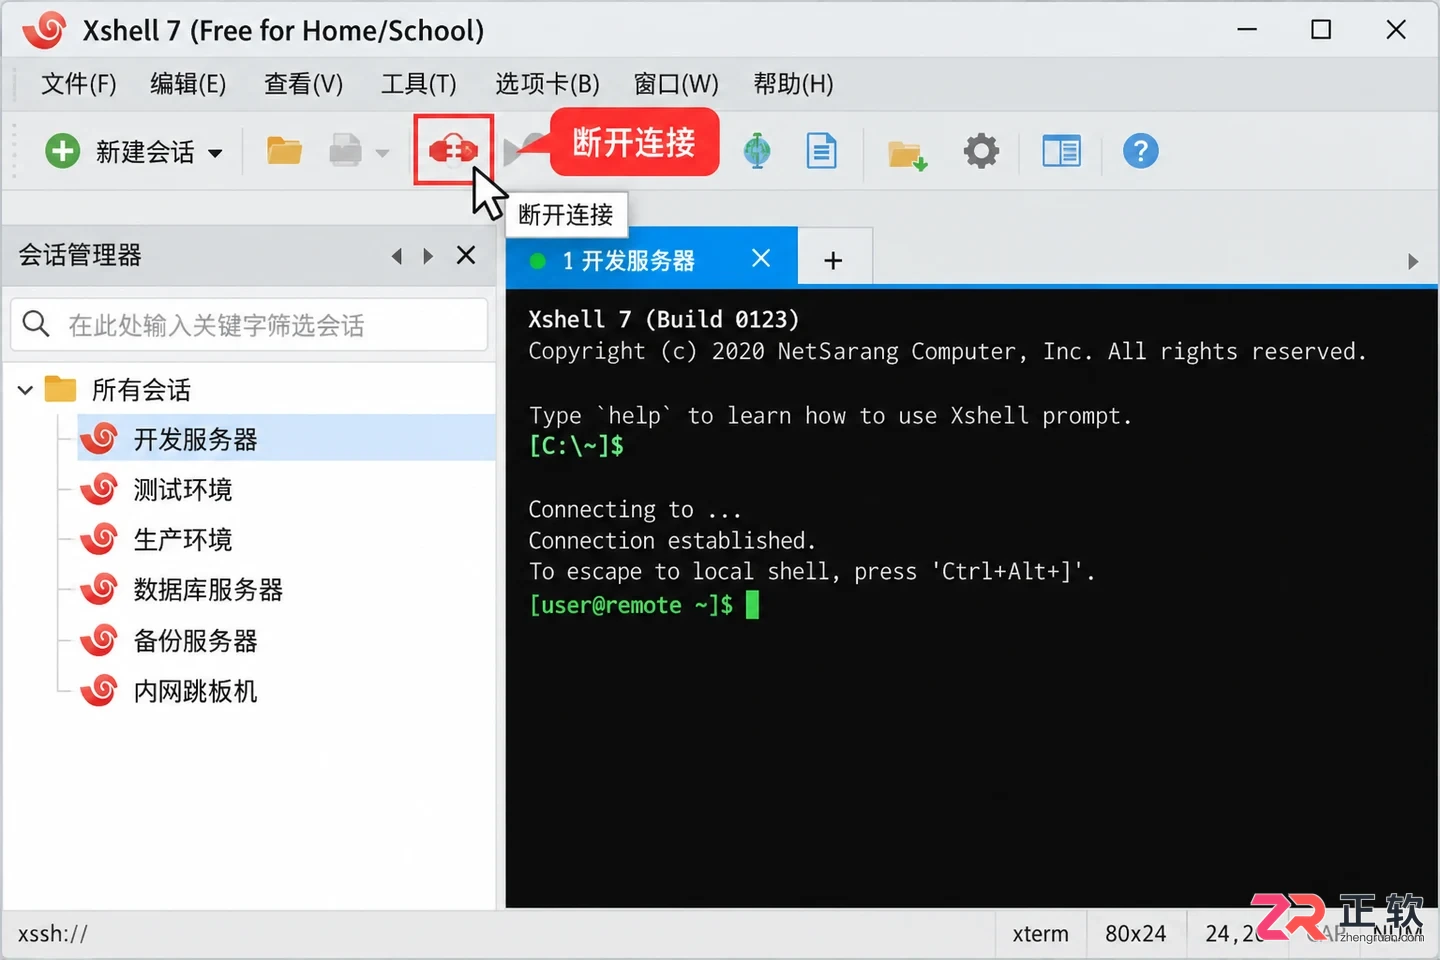This screenshot has height=960, width=1440.
Task: Click the green plus New Session icon
Action: click(x=62, y=152)
